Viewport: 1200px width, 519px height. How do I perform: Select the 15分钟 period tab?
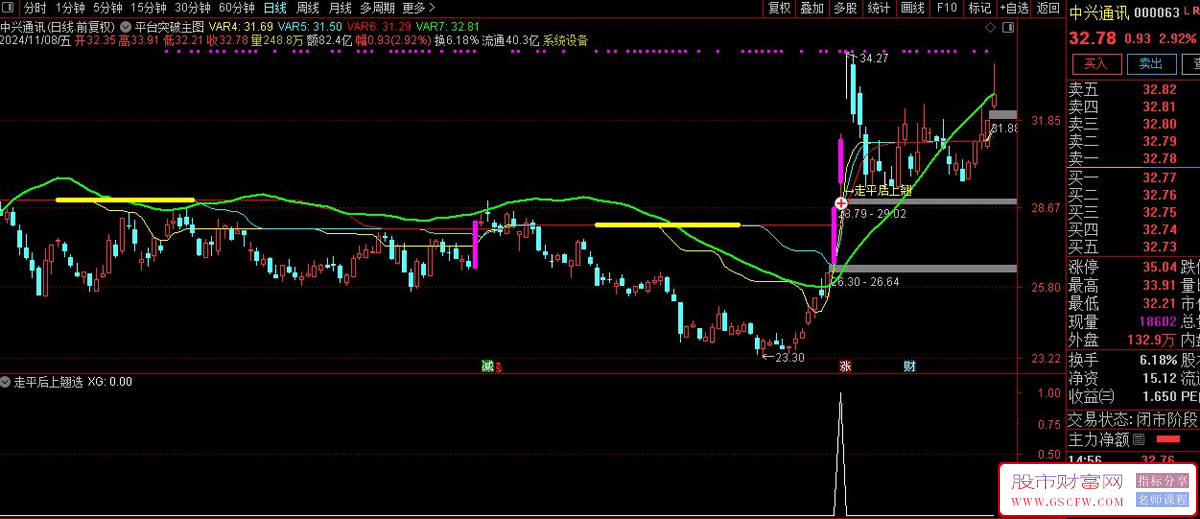[x=149, y=7]
